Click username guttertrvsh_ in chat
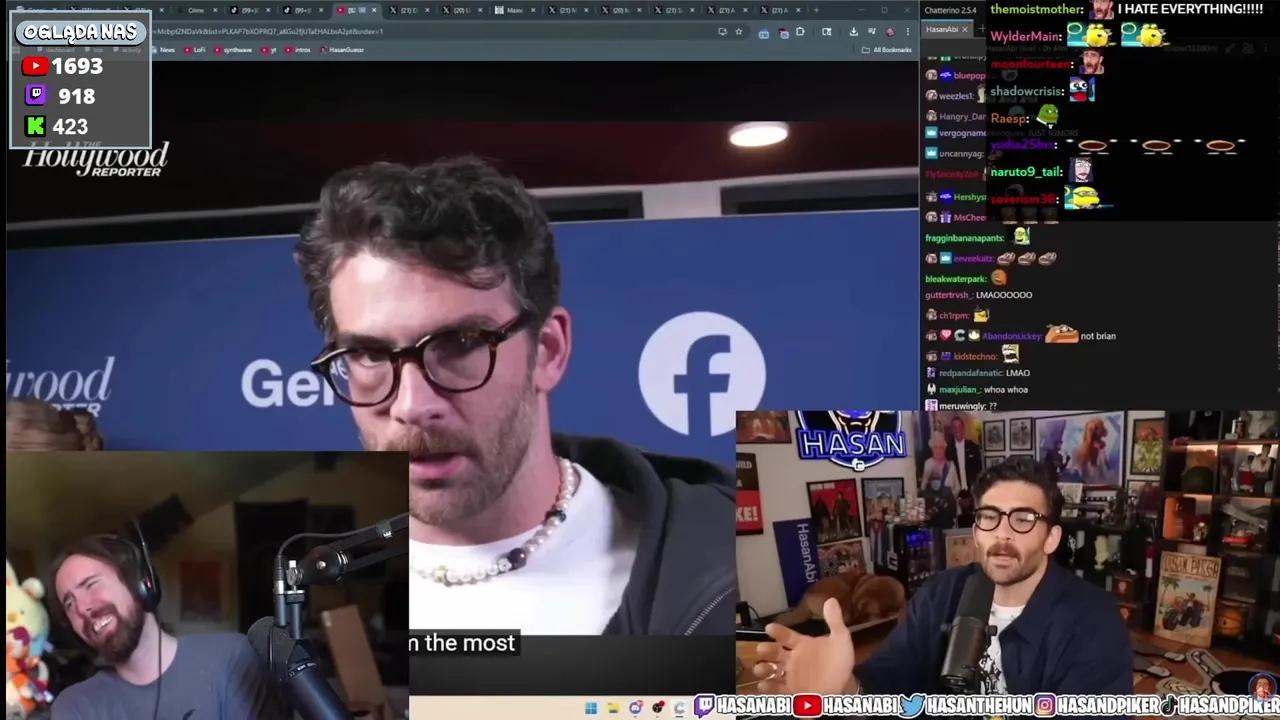Viewport: 1280px width, 720px height. [x=947, y=295]
